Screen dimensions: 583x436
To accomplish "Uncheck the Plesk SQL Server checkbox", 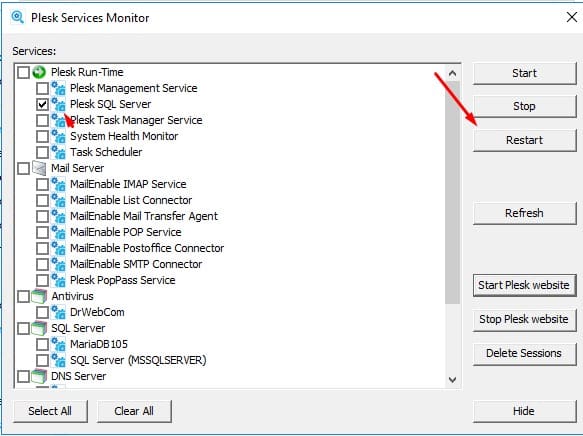I will tap(42, 104).
